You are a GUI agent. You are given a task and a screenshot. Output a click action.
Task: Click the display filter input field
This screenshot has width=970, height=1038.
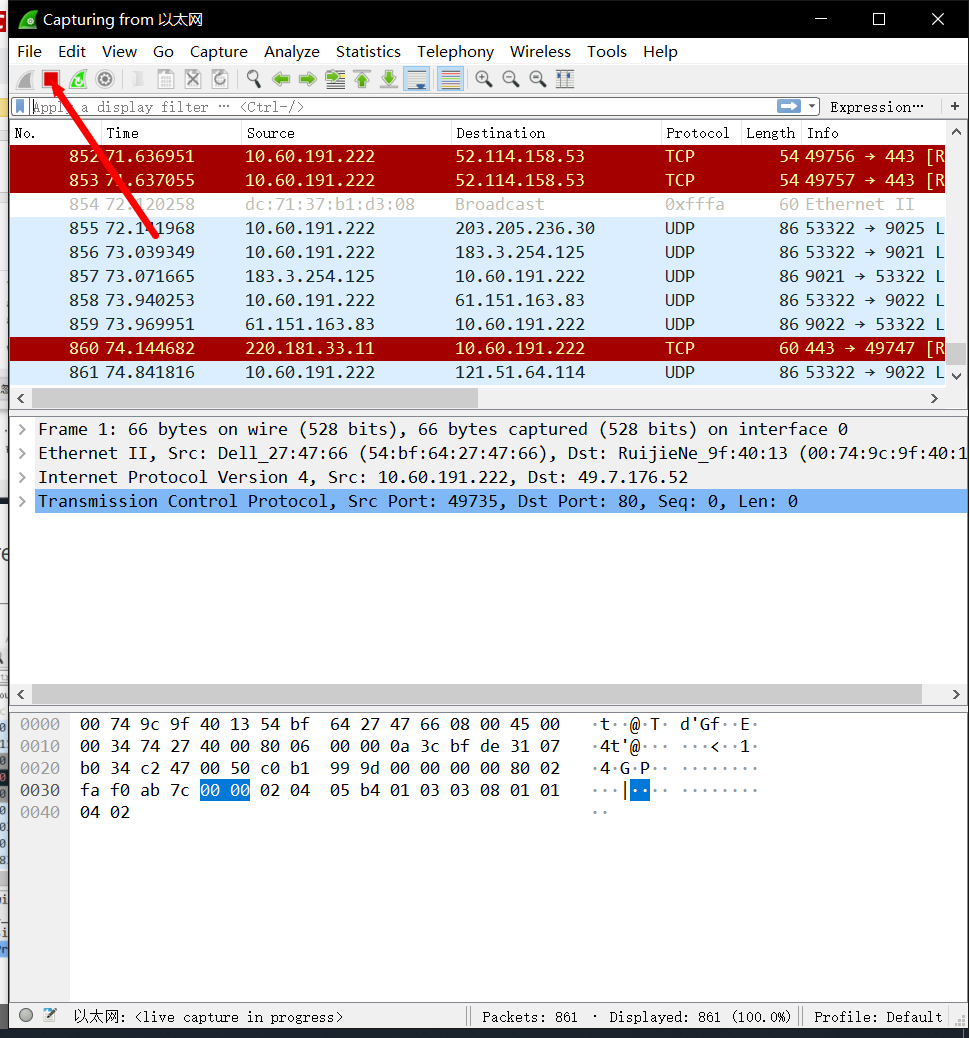pyautogui.click(x=404, y=107)
